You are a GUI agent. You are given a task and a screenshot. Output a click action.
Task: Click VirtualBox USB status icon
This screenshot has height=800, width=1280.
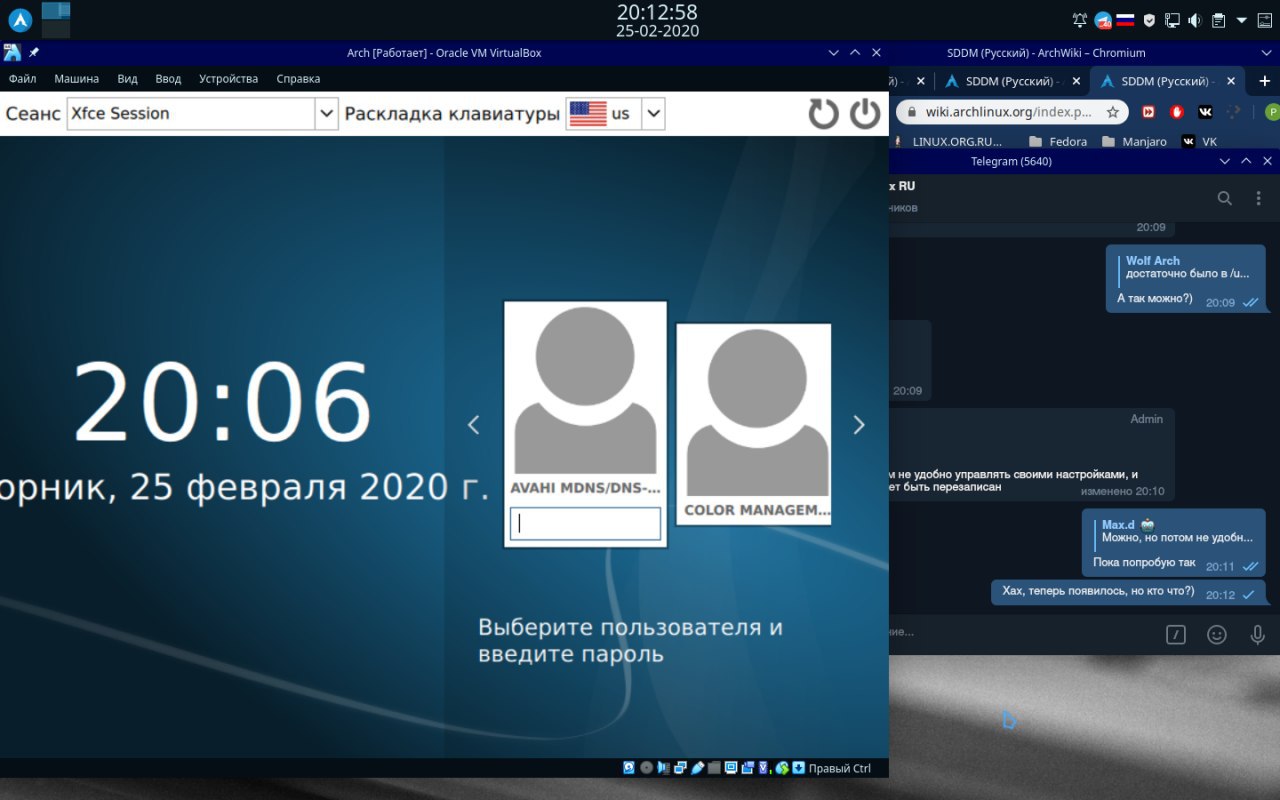(x=697, y=768)
